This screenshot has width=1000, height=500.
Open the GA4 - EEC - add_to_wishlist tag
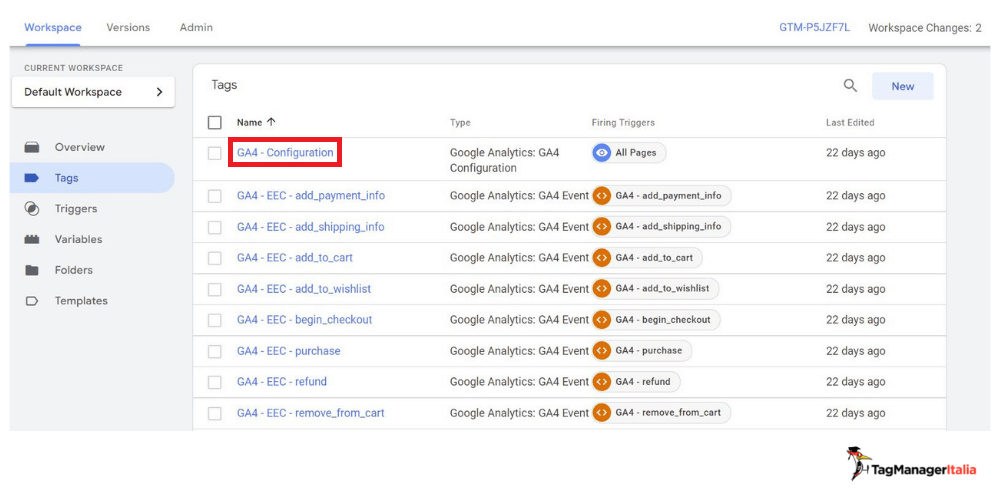click(304, 289)
